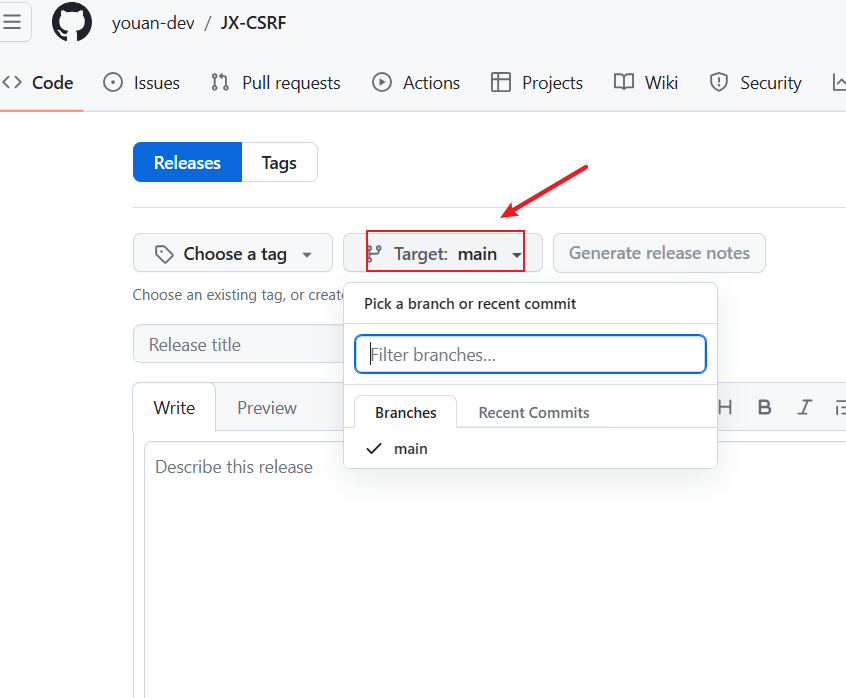Click the Filter branches input field
This screenshot has height=698, width=846.
tap(530, 354)
